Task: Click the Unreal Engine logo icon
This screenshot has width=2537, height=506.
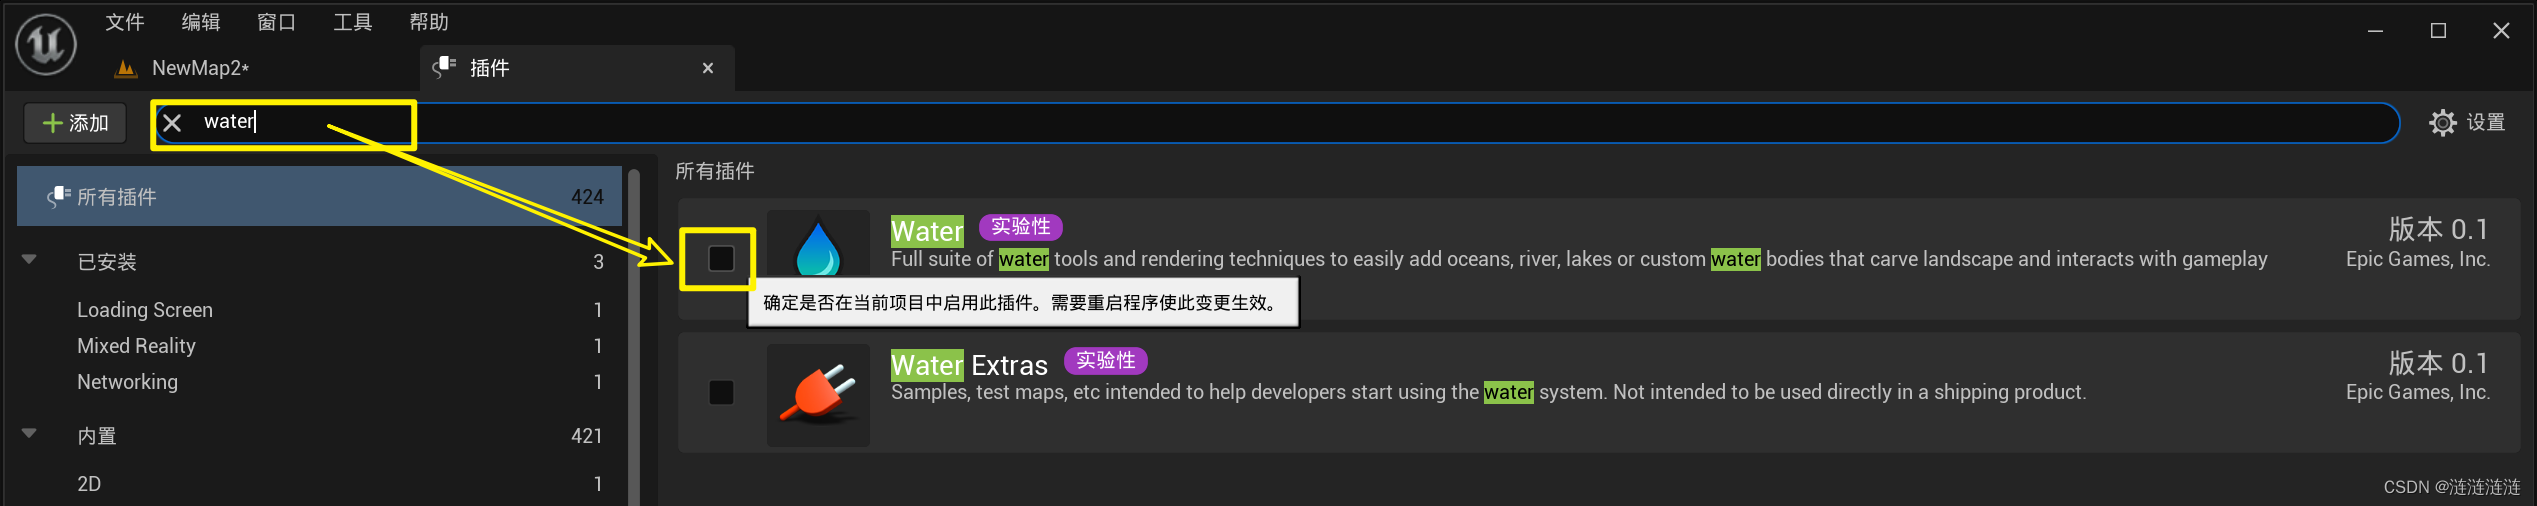Action: 46,44
